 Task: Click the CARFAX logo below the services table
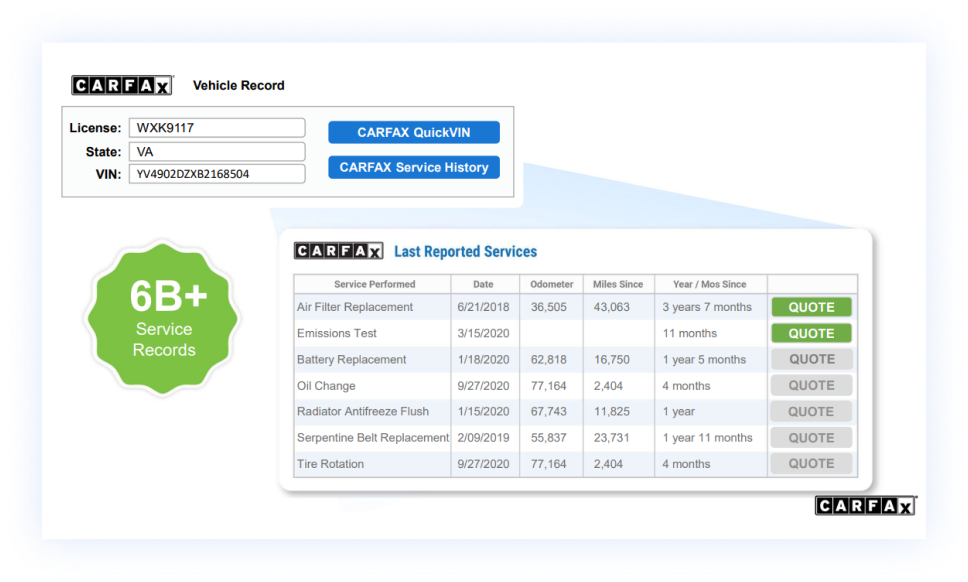click(x=866, y=505)
